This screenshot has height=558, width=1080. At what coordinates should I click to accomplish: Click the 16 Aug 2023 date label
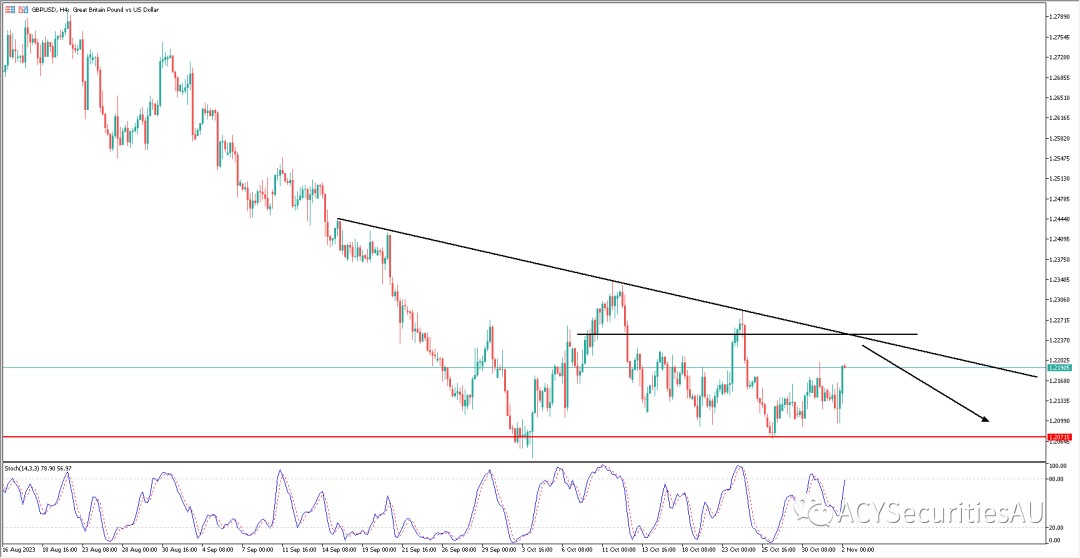click(x=17, y=550)
